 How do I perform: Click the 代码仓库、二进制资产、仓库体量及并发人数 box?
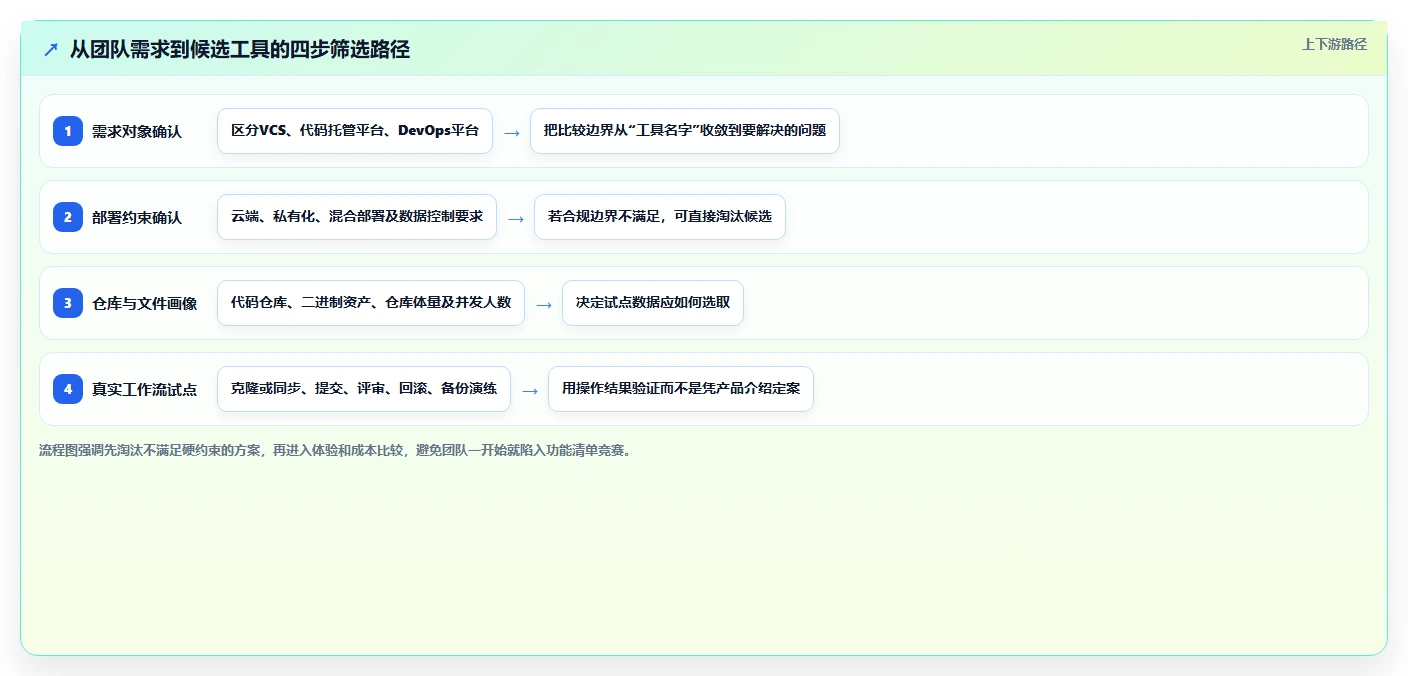(371, 303)
